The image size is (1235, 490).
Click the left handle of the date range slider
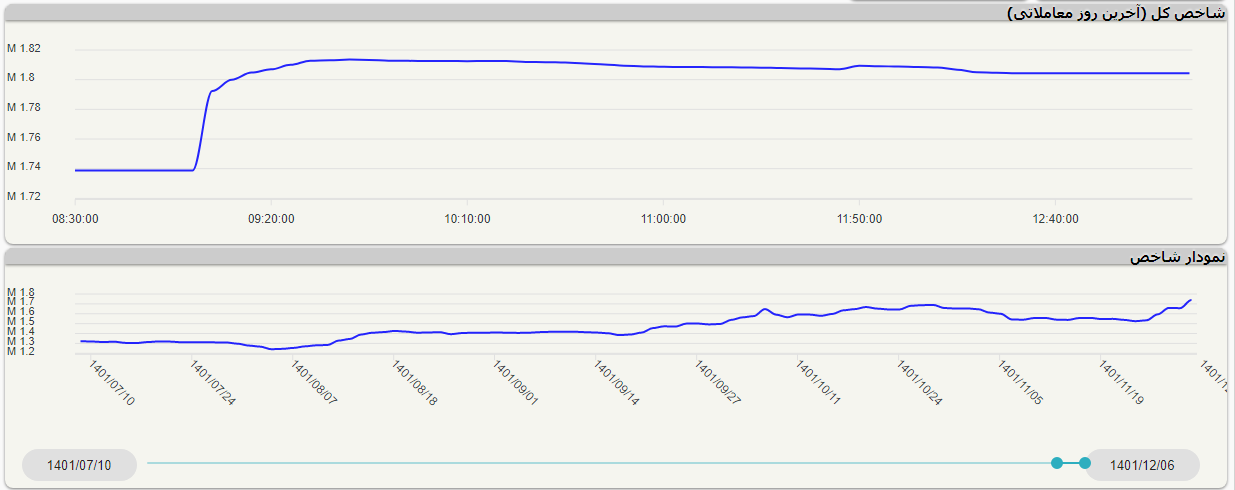1057,463
